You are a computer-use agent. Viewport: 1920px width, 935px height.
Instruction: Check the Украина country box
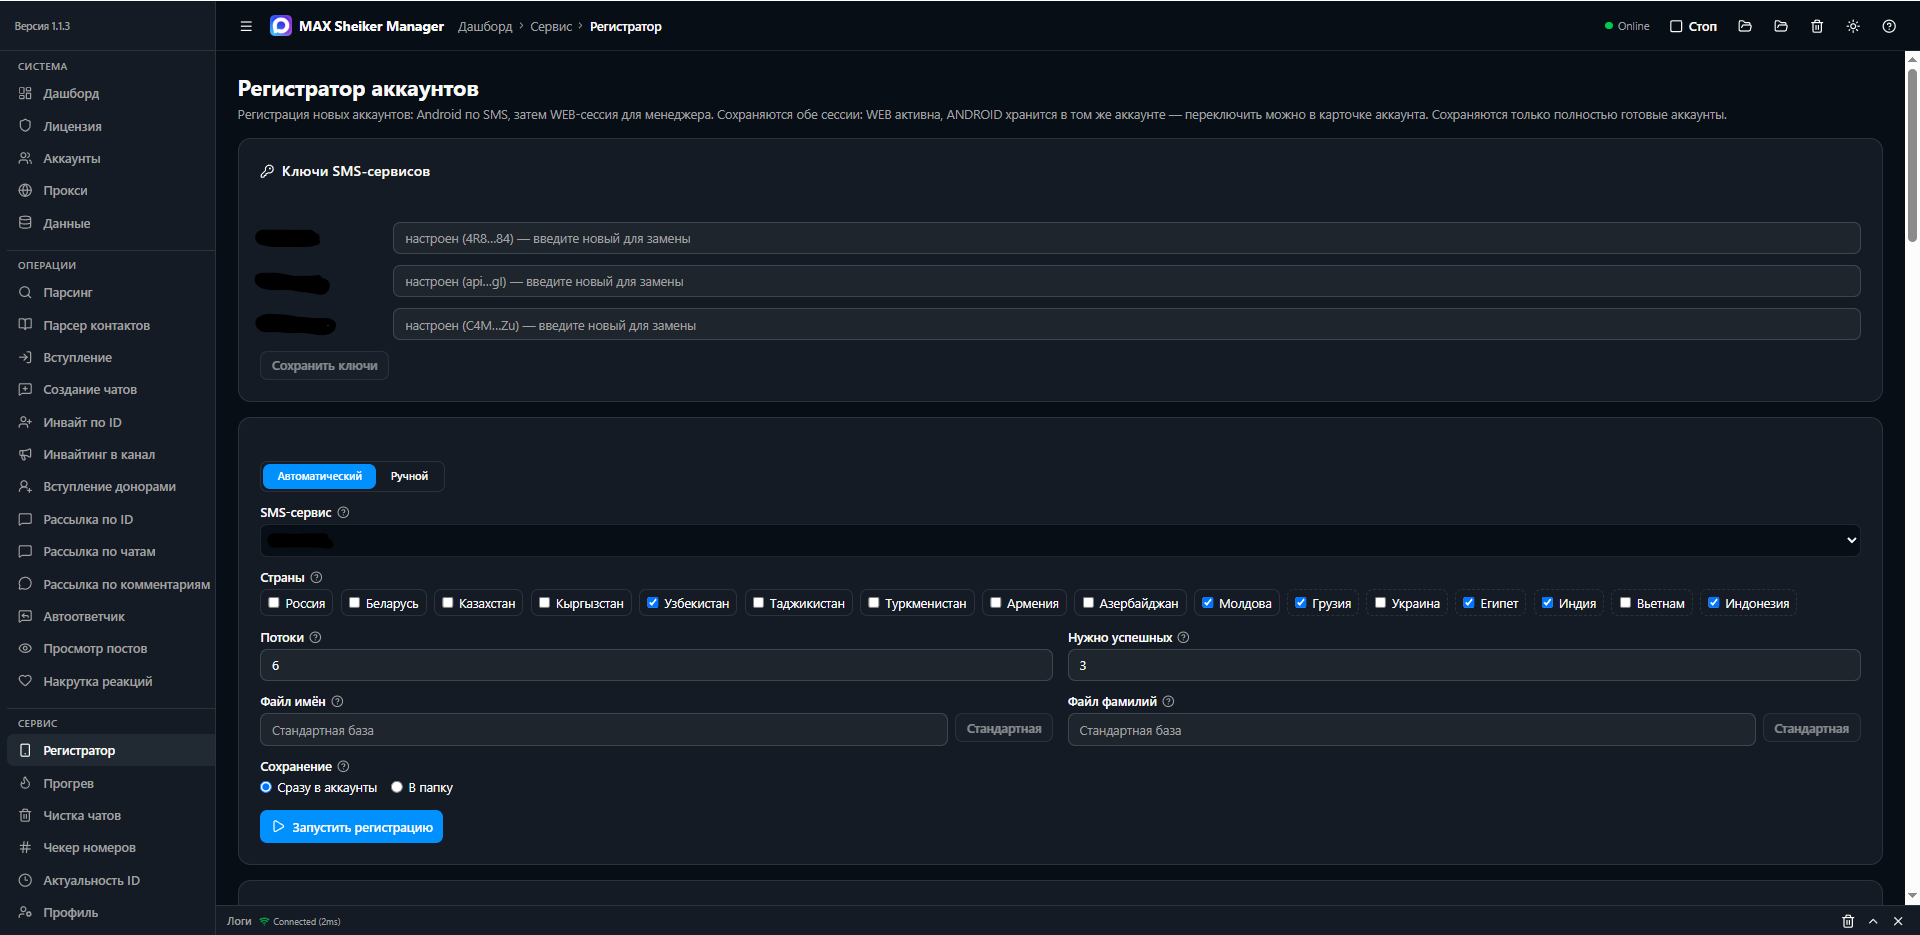click(1380, 602)
